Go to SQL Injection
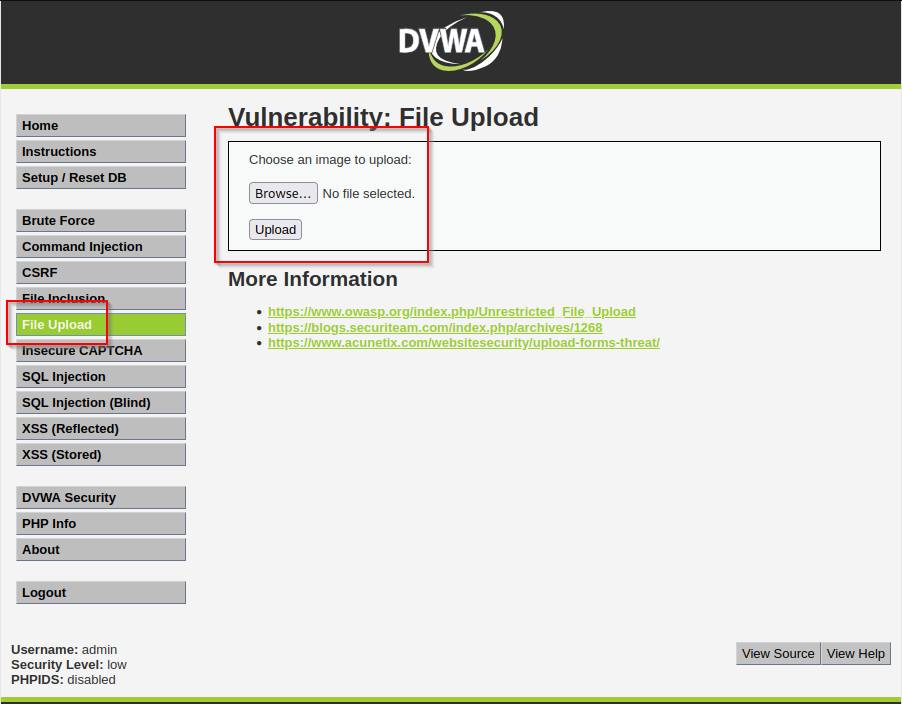This screenshot has height=704, width=902. [x=101, y=376]
